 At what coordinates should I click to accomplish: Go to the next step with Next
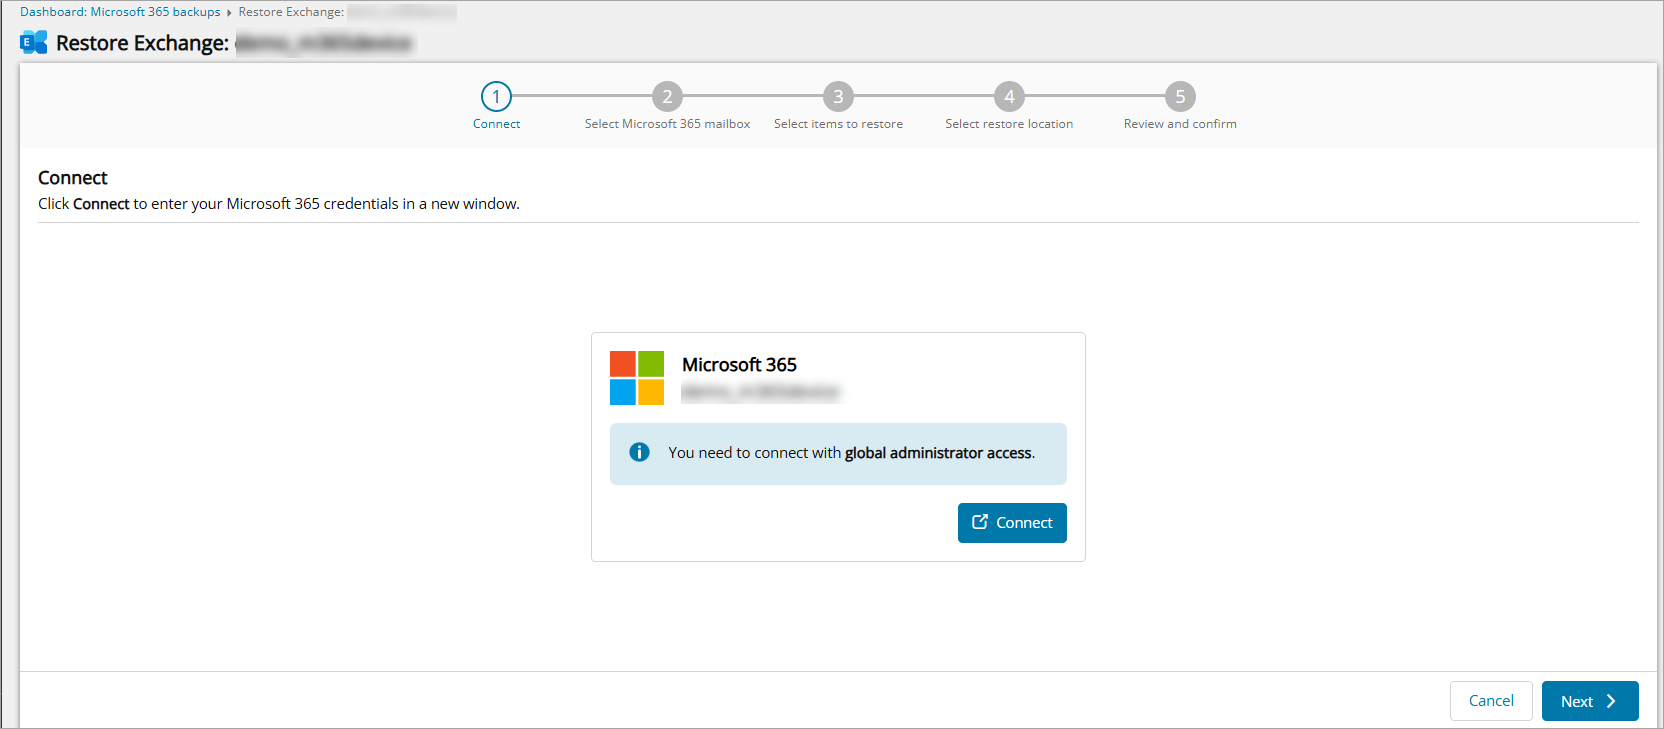(1589, 701)
